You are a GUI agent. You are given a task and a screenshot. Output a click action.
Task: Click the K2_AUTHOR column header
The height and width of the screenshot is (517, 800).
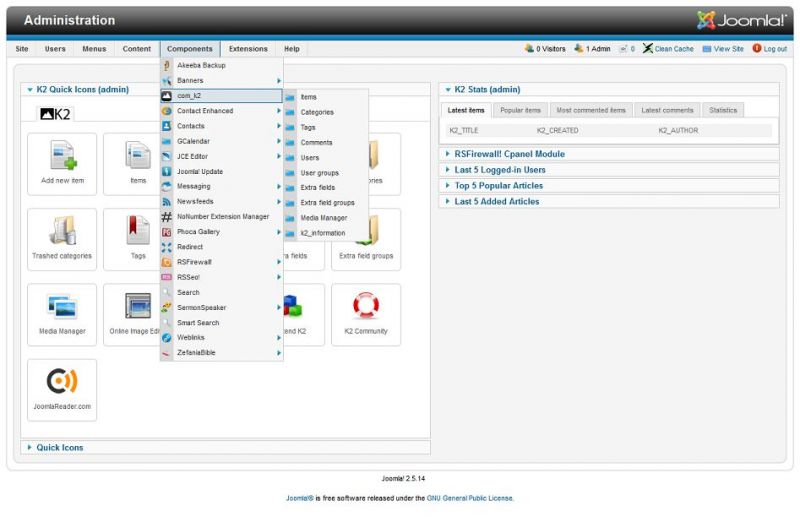(x=678, y=131)
